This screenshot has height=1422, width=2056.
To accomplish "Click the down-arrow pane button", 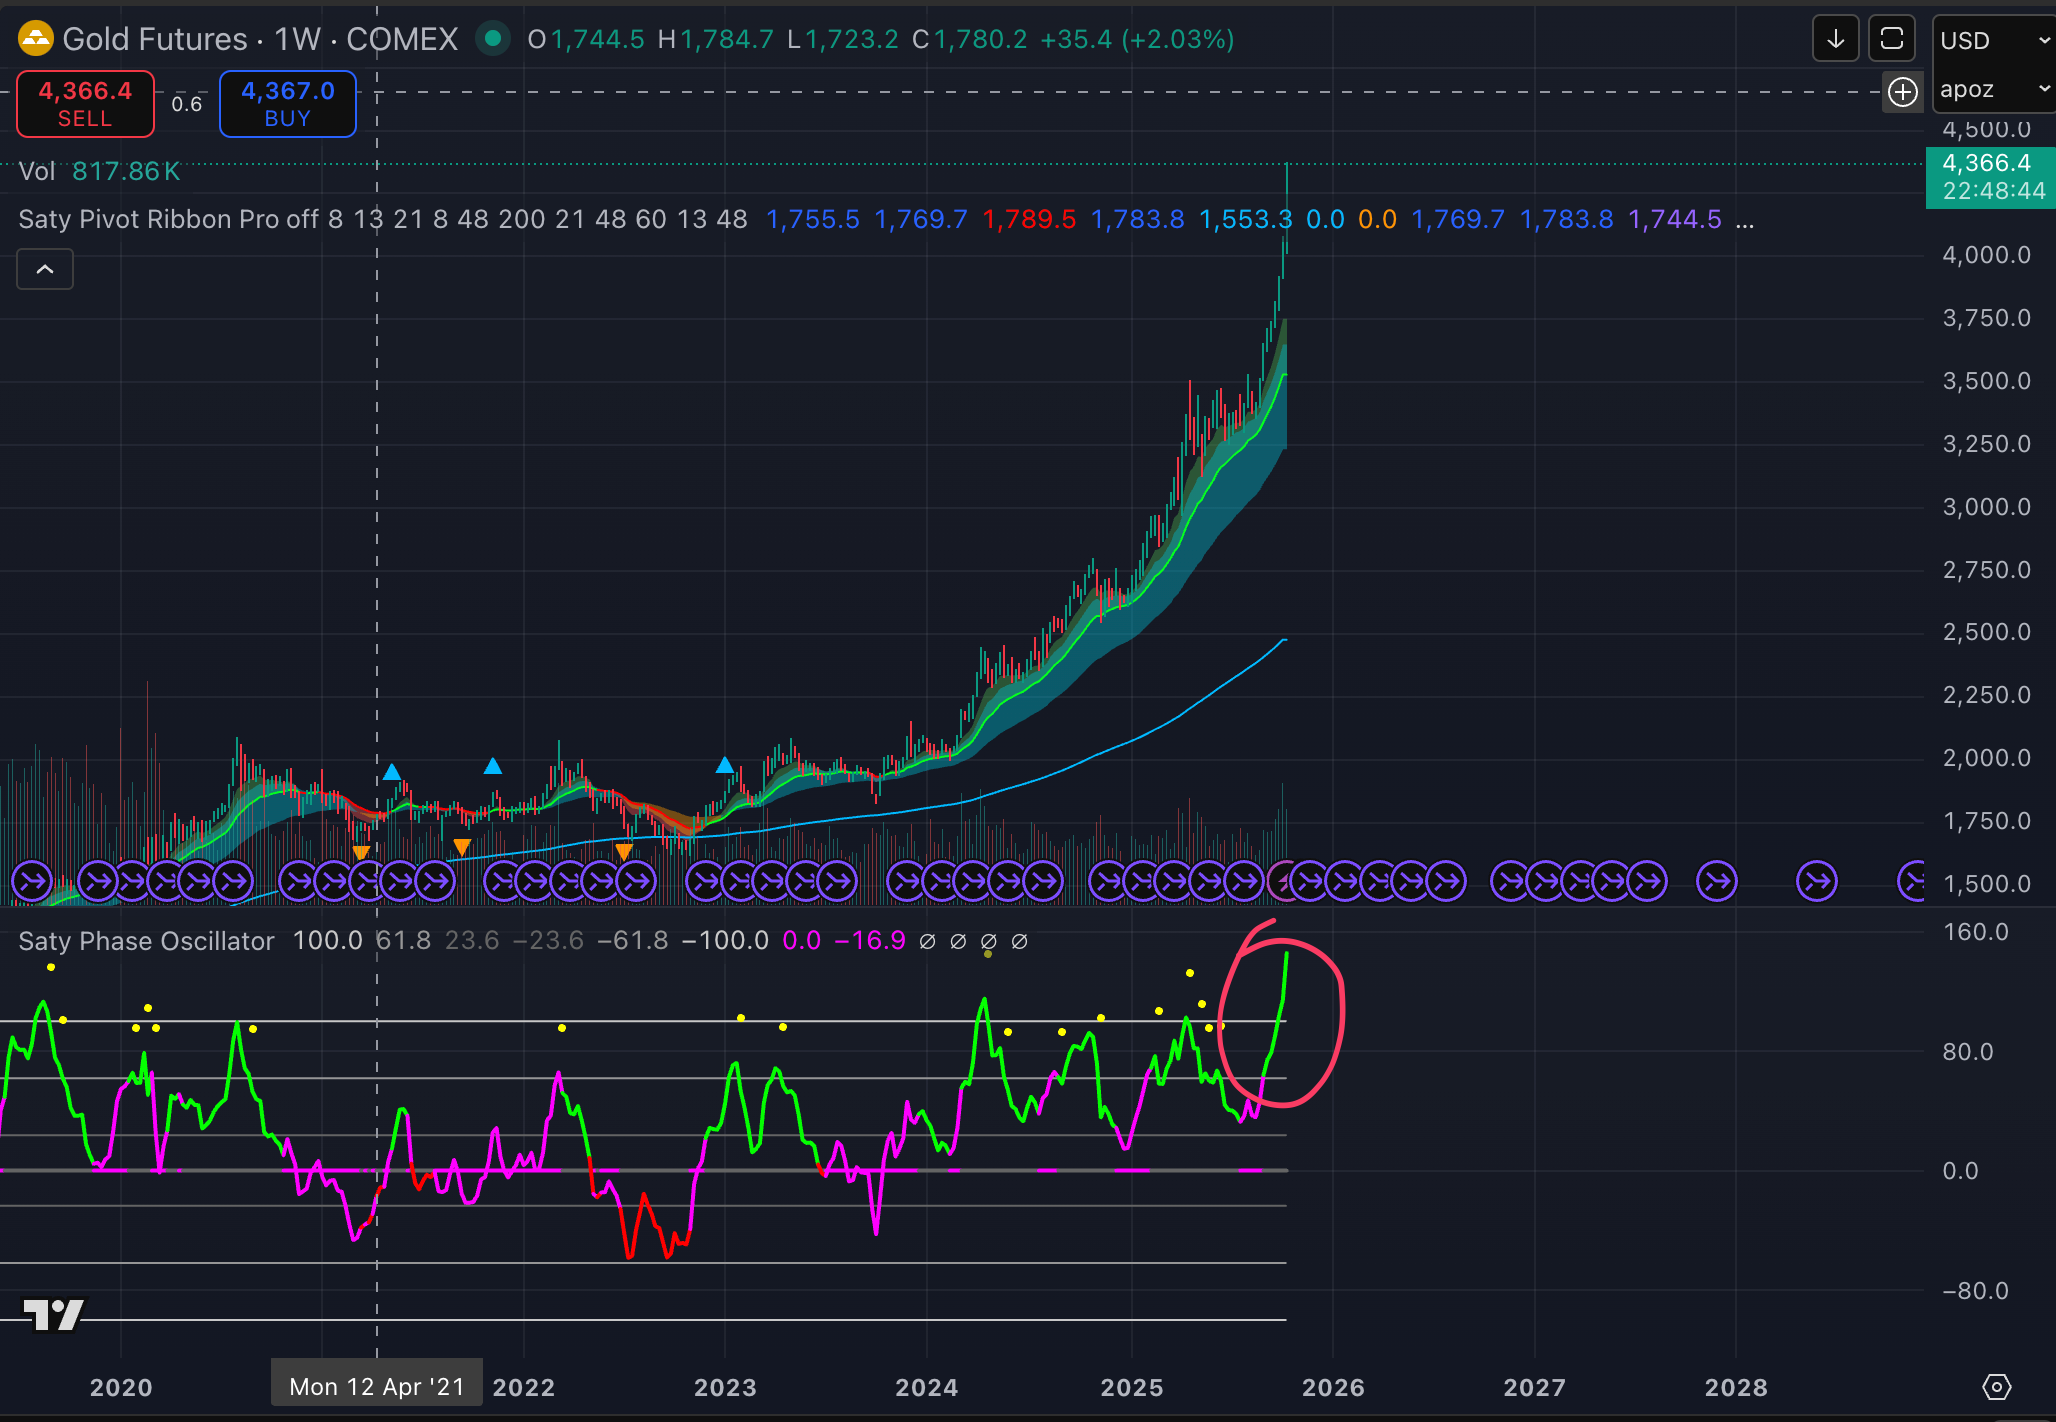I will [1835, 40].
